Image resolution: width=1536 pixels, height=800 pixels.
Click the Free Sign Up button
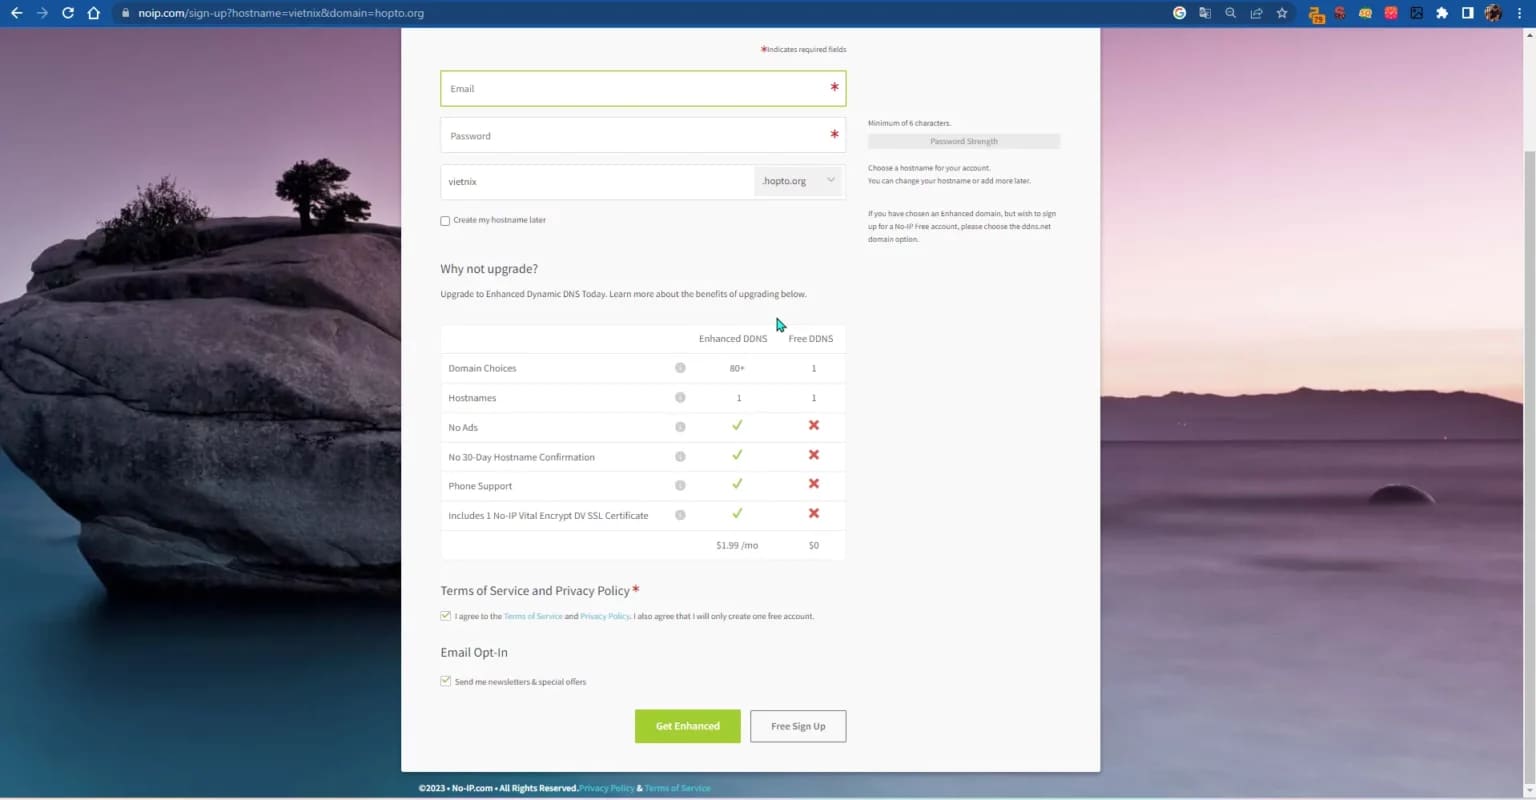click(x=798, y=726)
